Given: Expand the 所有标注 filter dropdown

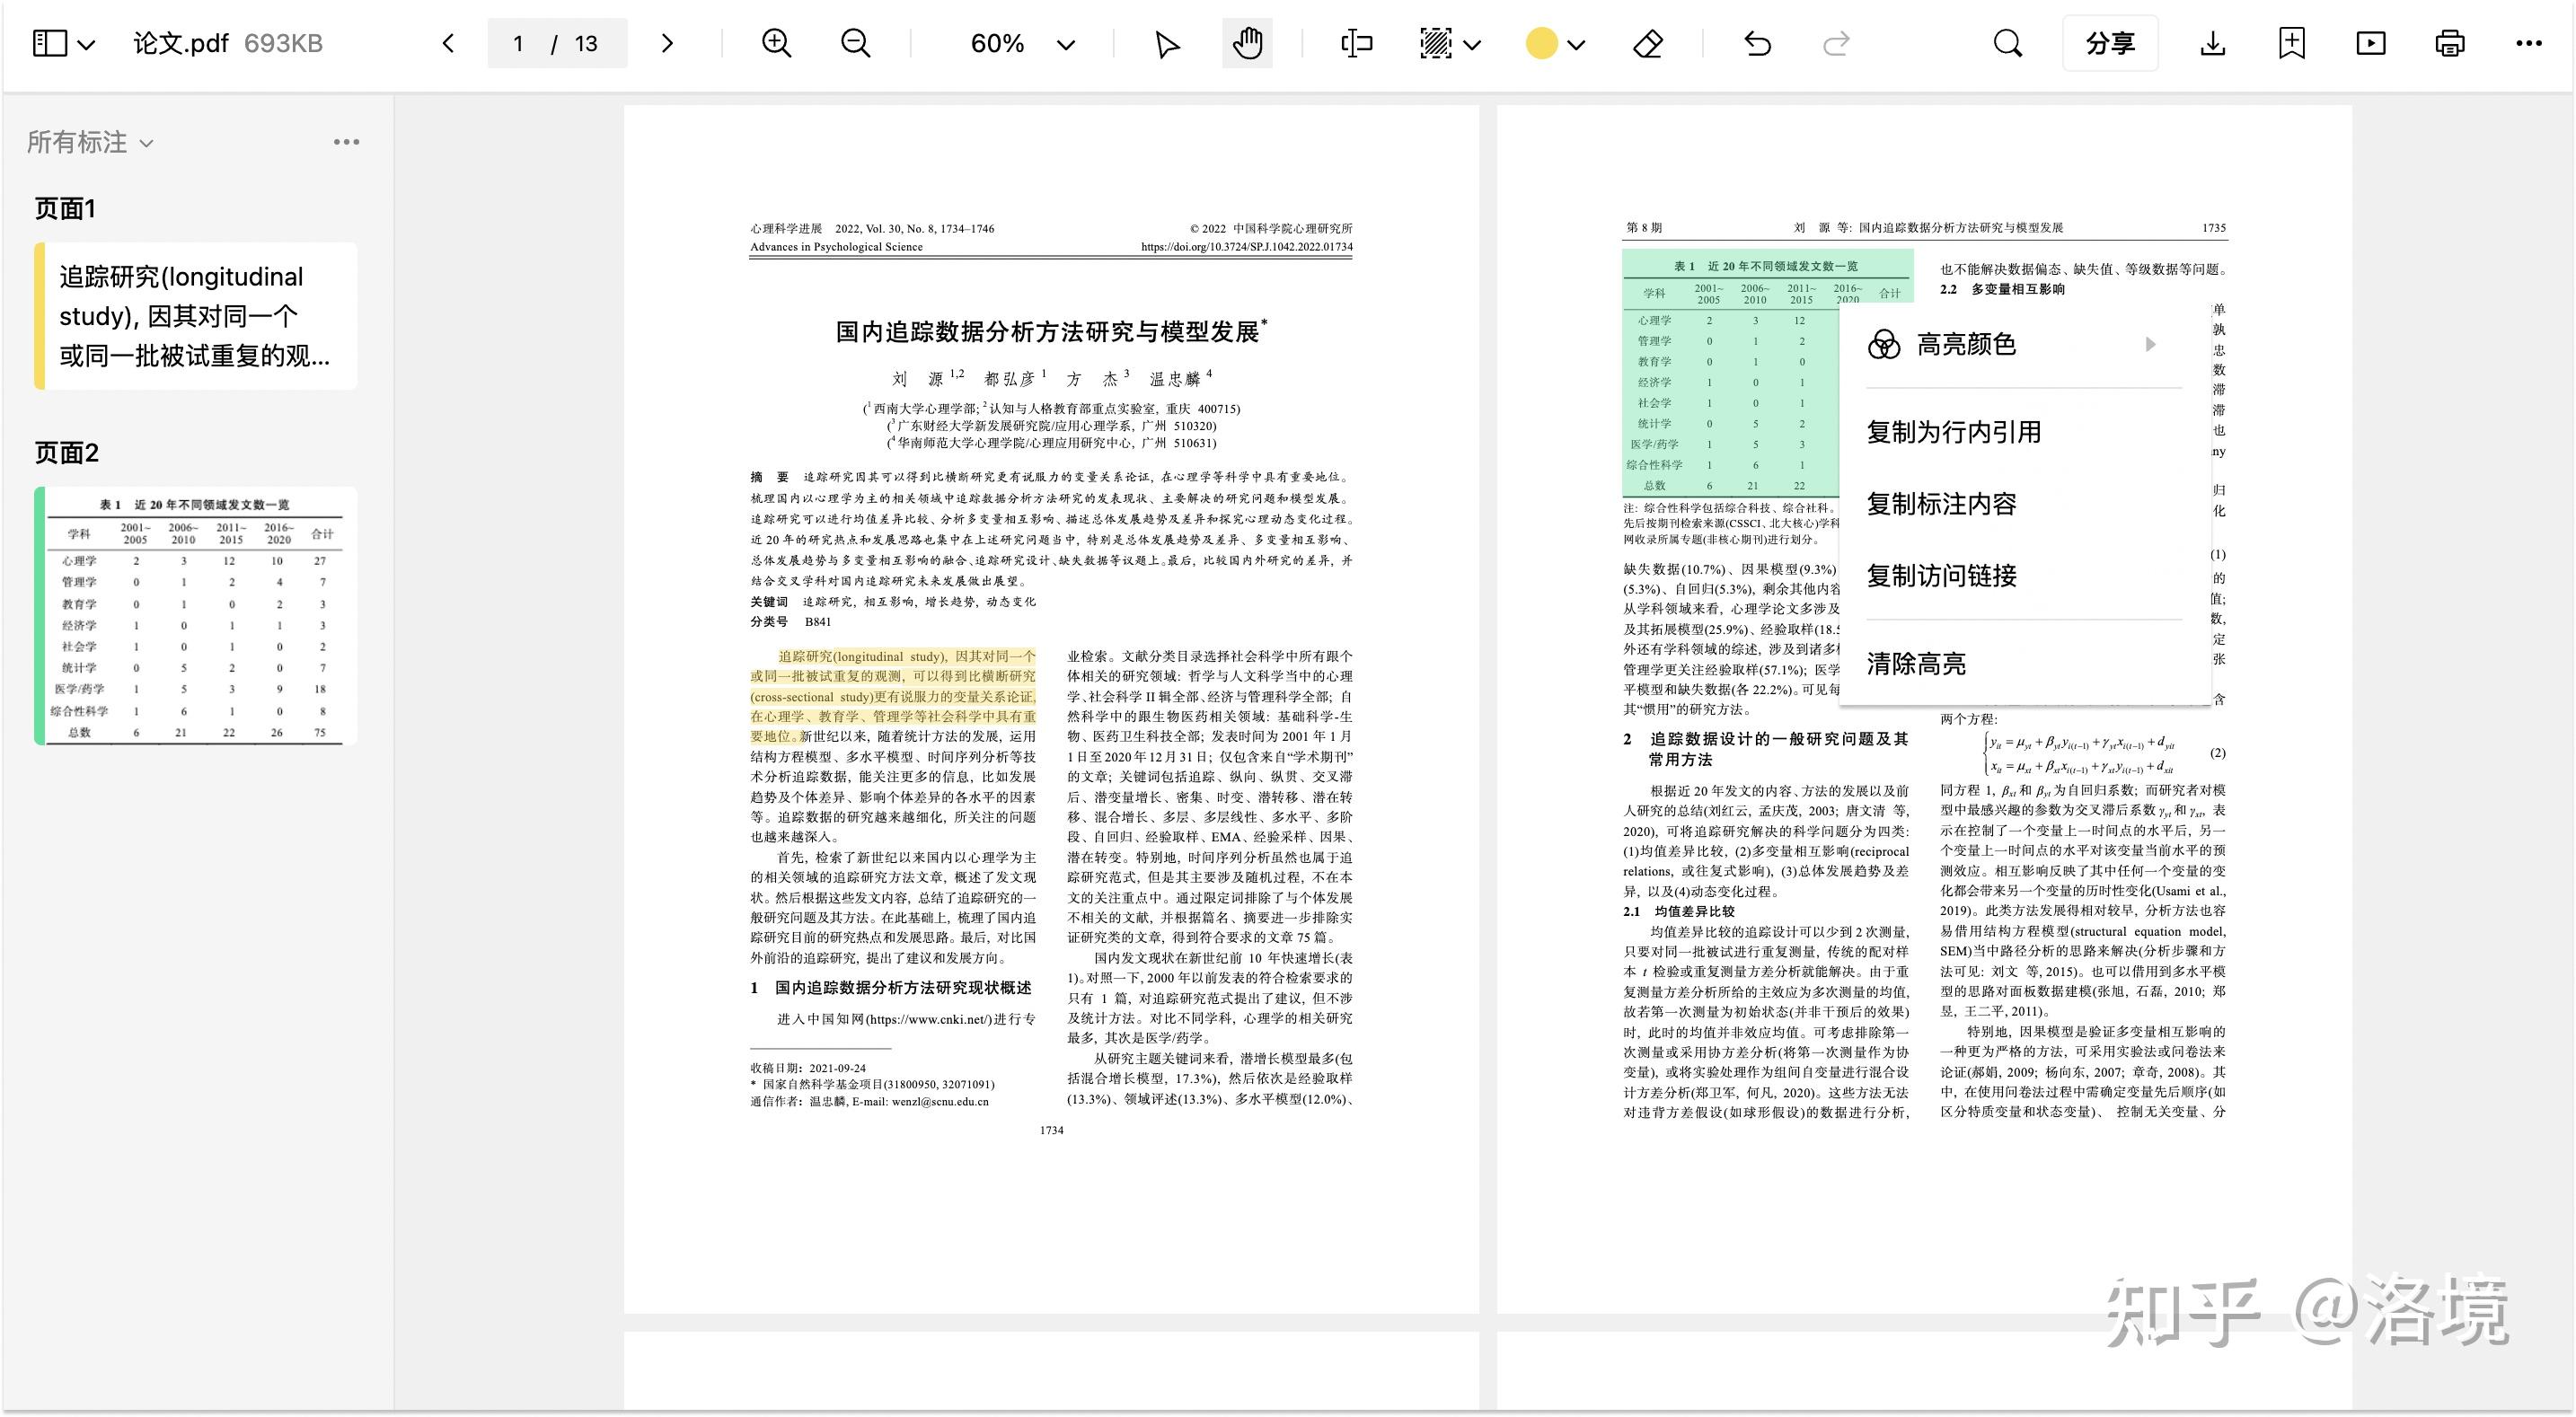Looking at the screenshot, I should point(90,142).
